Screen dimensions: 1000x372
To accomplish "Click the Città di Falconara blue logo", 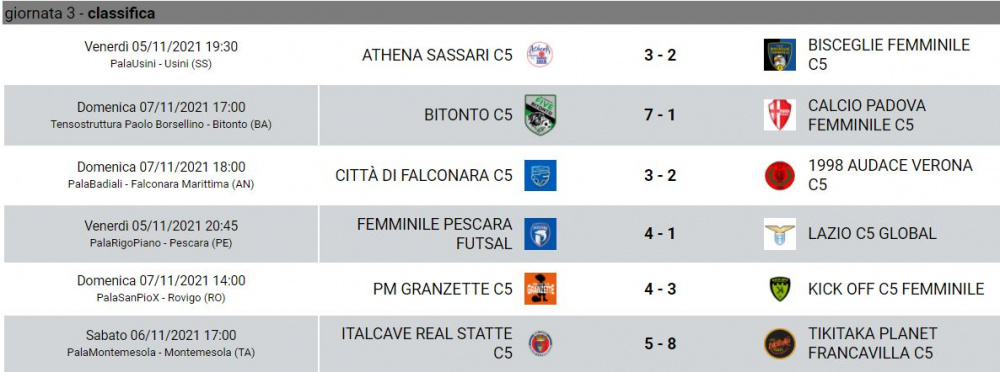I will click(540, 175).
